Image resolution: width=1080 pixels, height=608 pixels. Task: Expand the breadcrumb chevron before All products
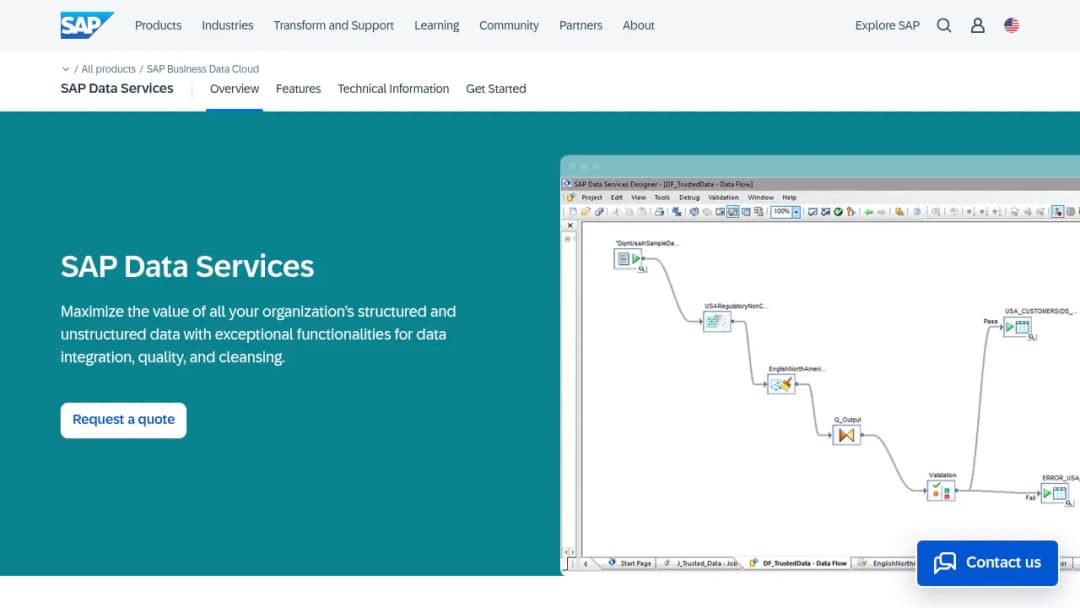click(65, 69)
